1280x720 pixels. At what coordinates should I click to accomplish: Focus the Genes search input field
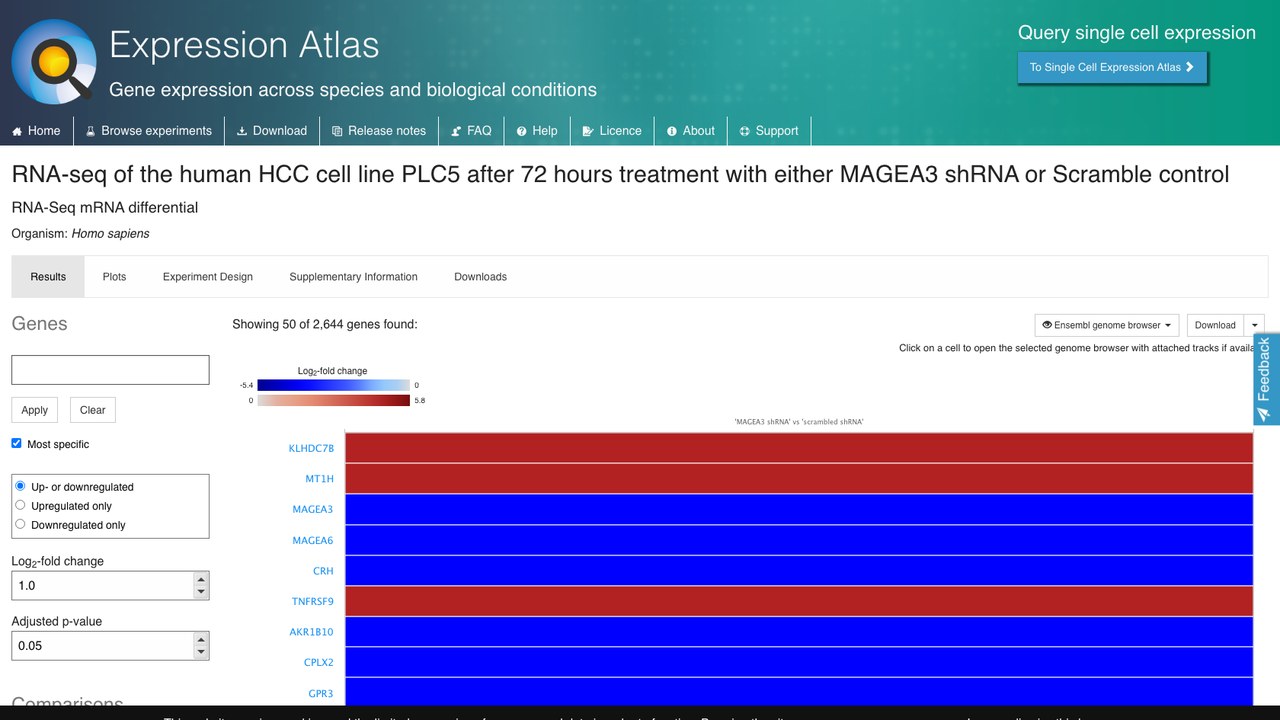[x=110, y=369]
